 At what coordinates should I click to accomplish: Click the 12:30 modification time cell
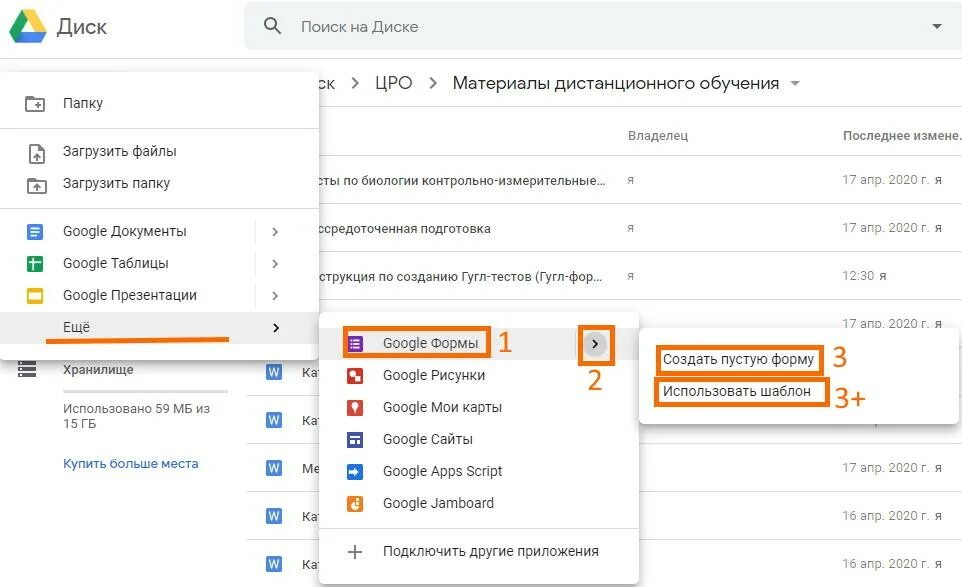tap(864, 276)
